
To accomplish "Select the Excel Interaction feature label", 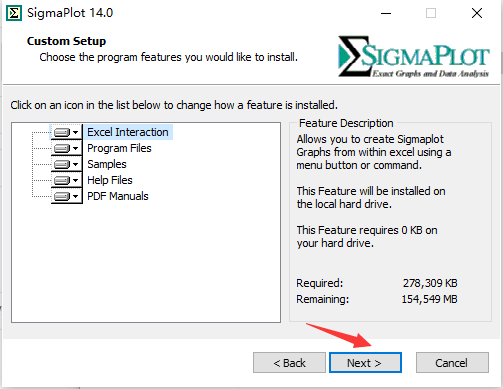I will (x=128, y=132).
